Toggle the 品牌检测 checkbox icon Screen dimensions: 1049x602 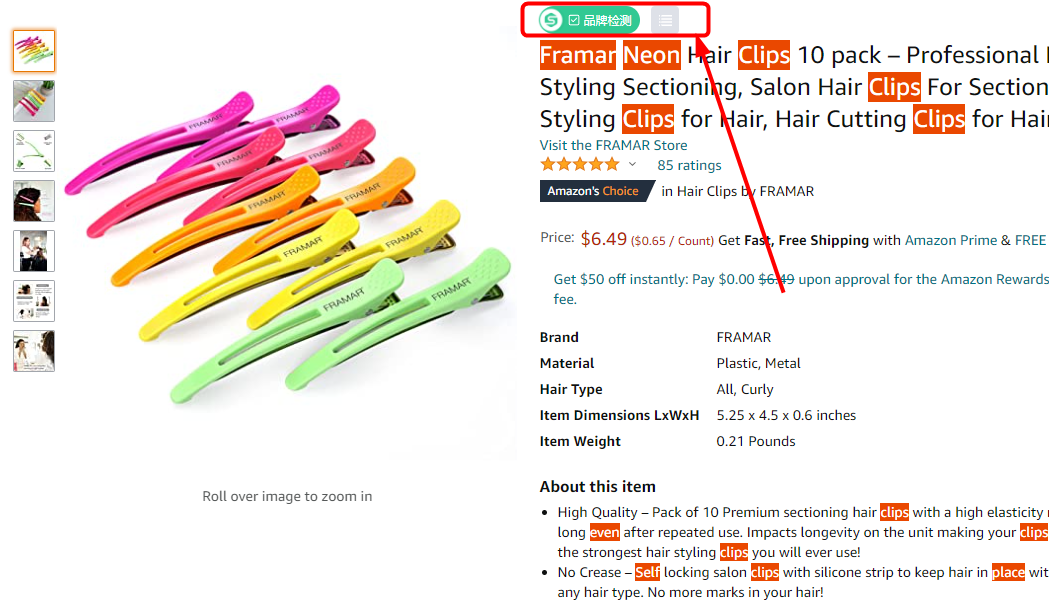pyautogui.click(x=574, y=21)
